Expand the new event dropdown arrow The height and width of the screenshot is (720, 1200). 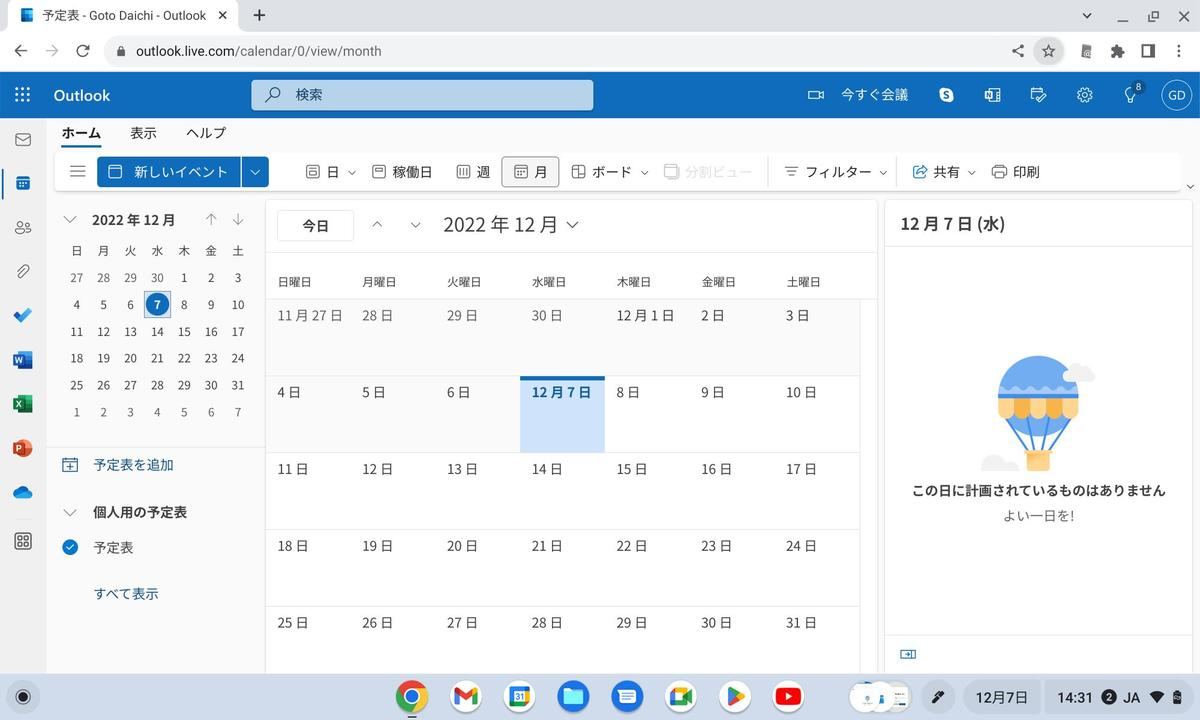(255, 172)
